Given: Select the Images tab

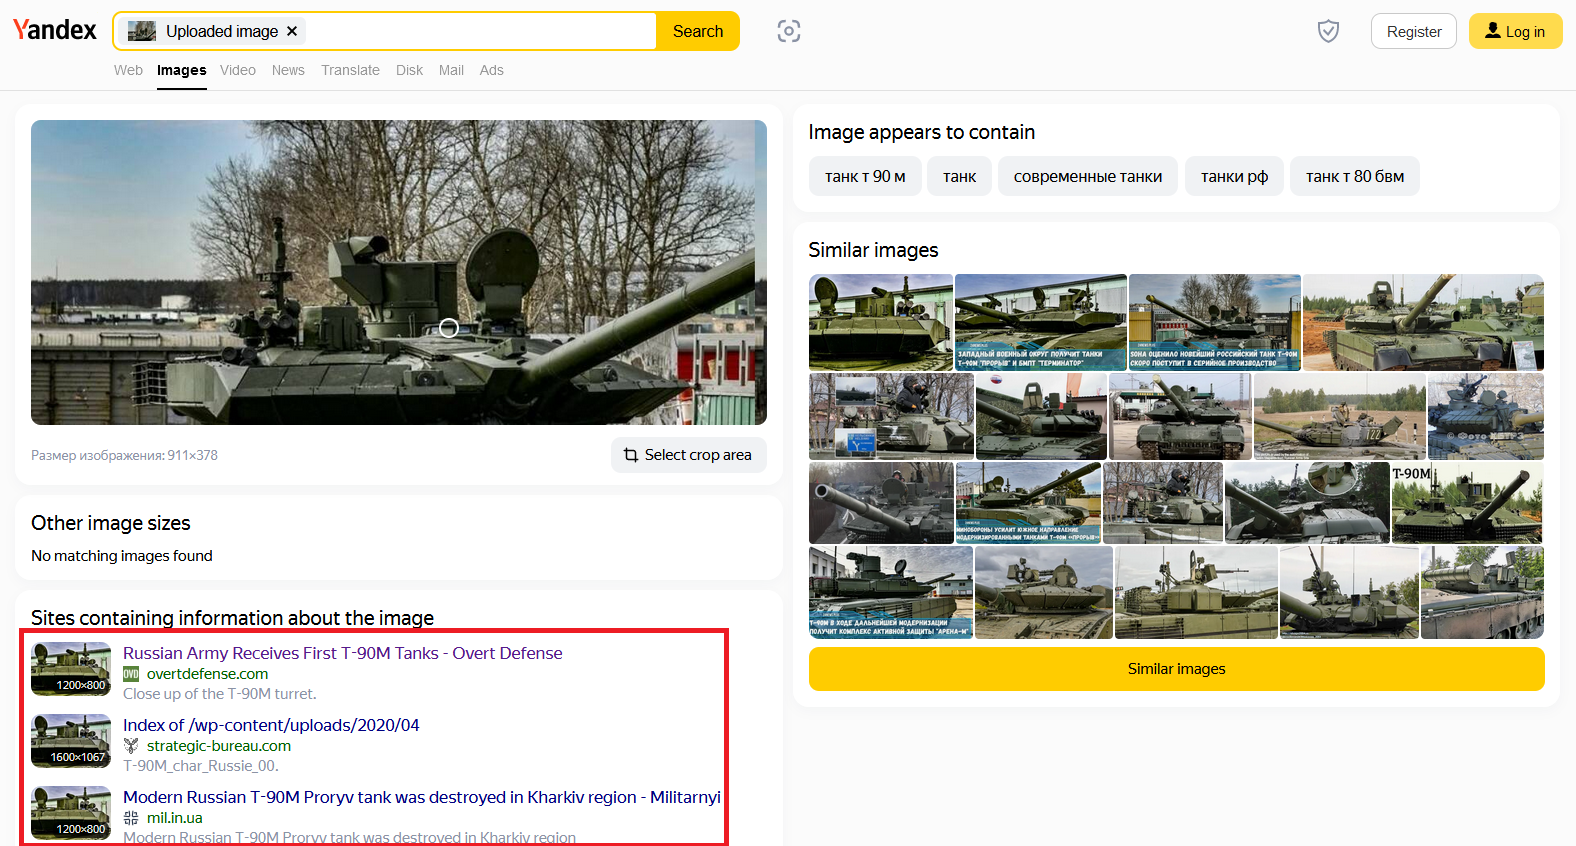Looking at the screenshot, I should pyautogui.click(x=182, y=70).
